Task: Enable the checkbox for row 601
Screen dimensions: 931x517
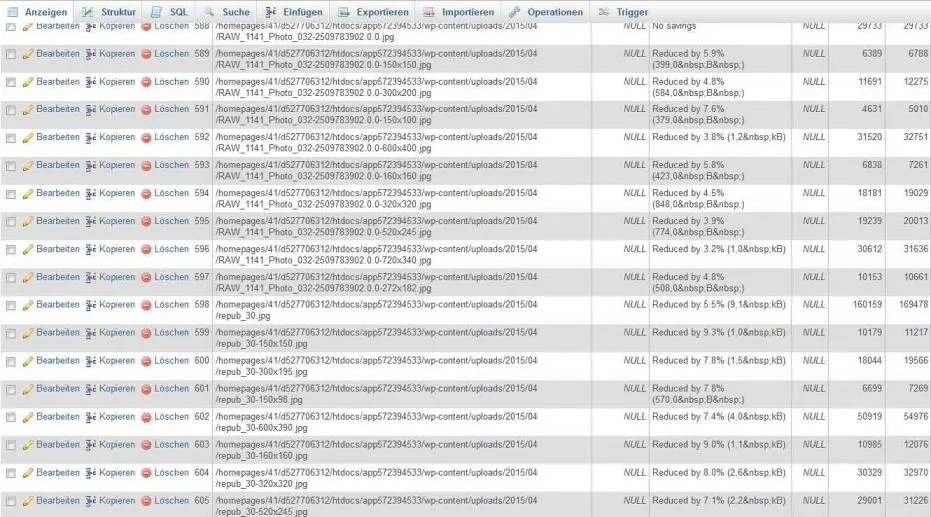Action: [x=11, y=389]
